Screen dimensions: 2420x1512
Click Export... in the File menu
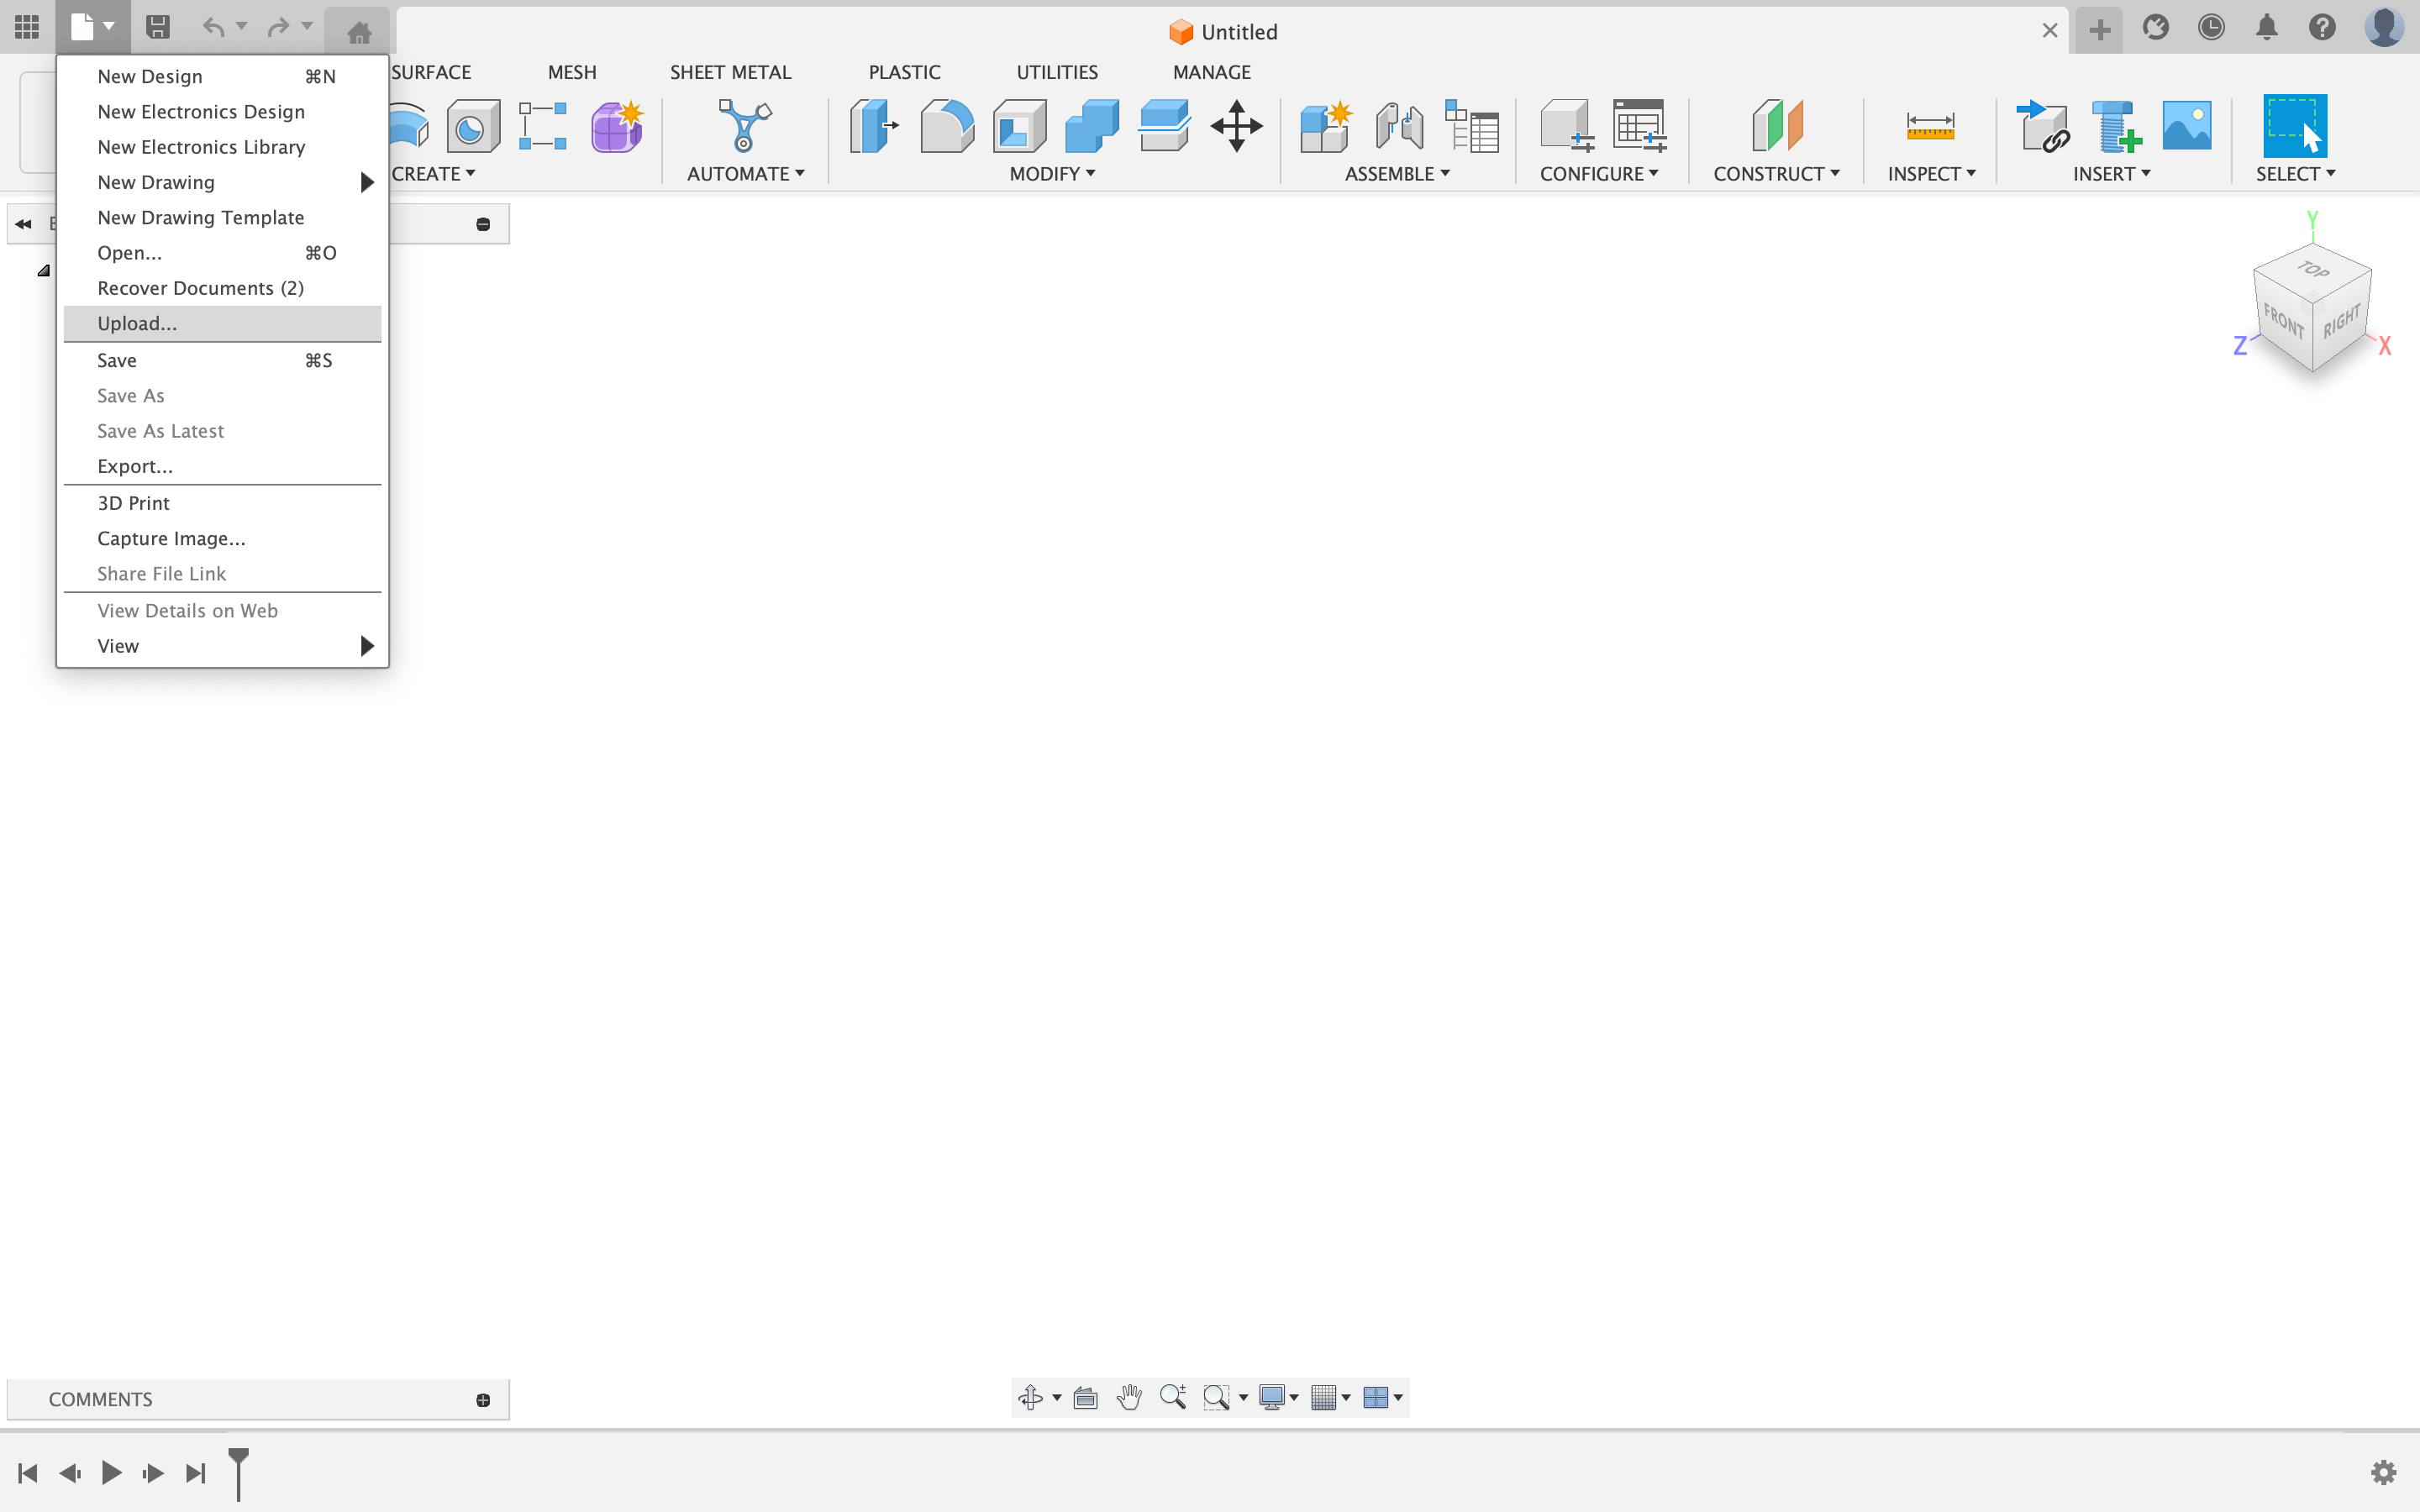click(x=135, y=466)
